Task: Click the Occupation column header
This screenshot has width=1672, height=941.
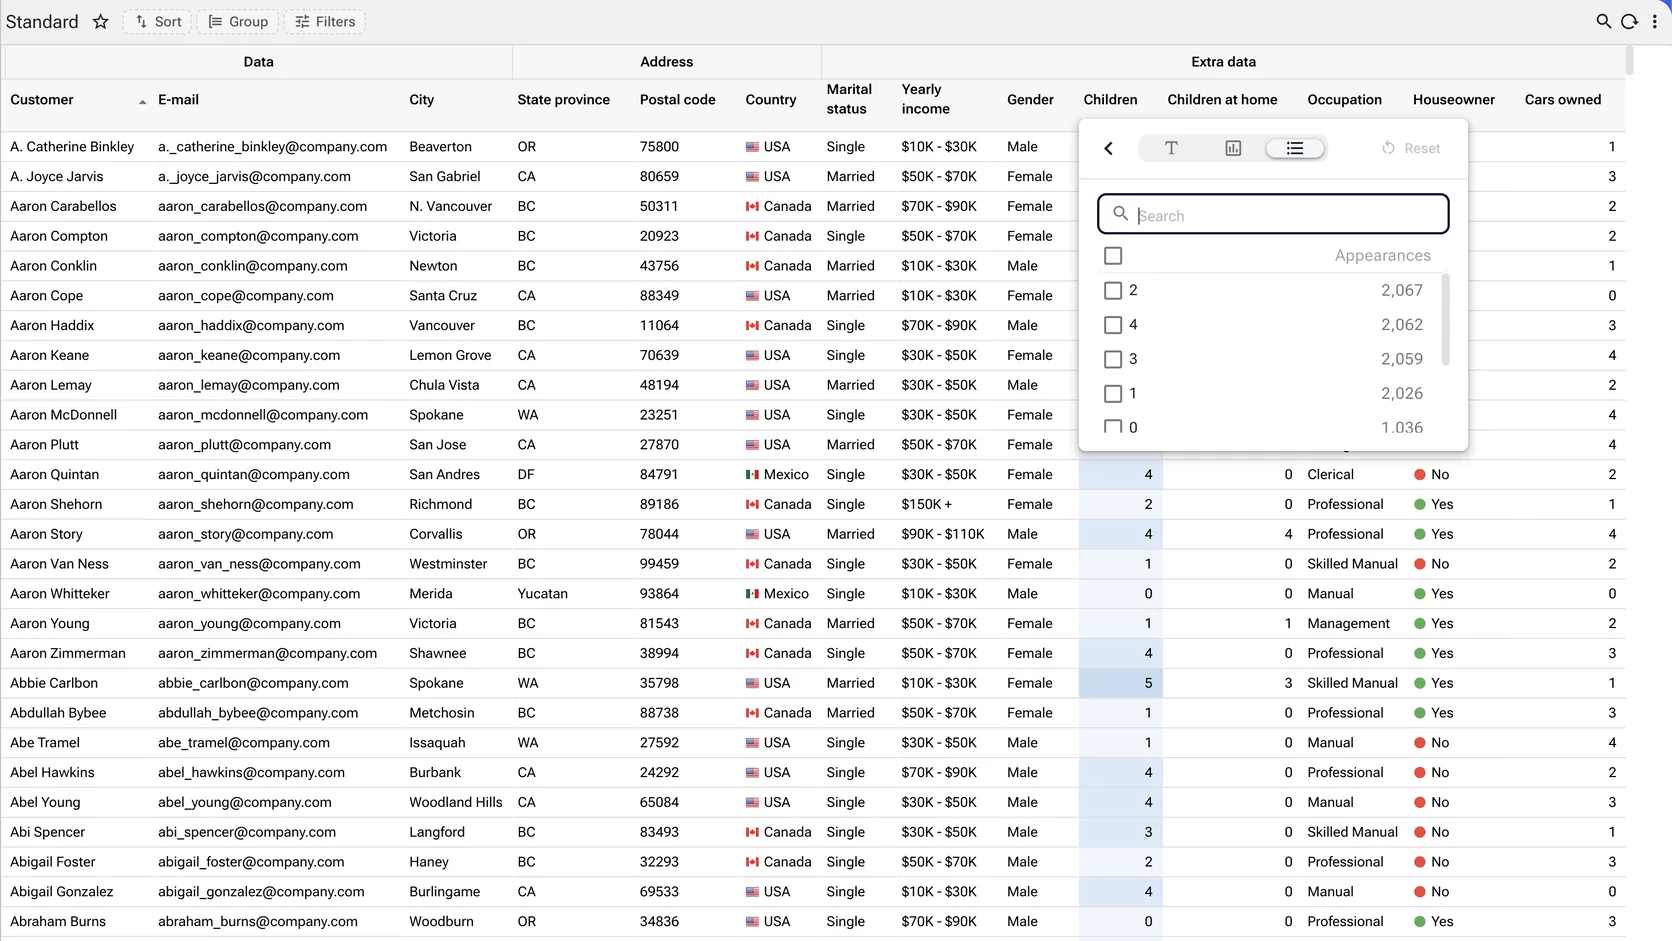Action: coord(1344,100)
